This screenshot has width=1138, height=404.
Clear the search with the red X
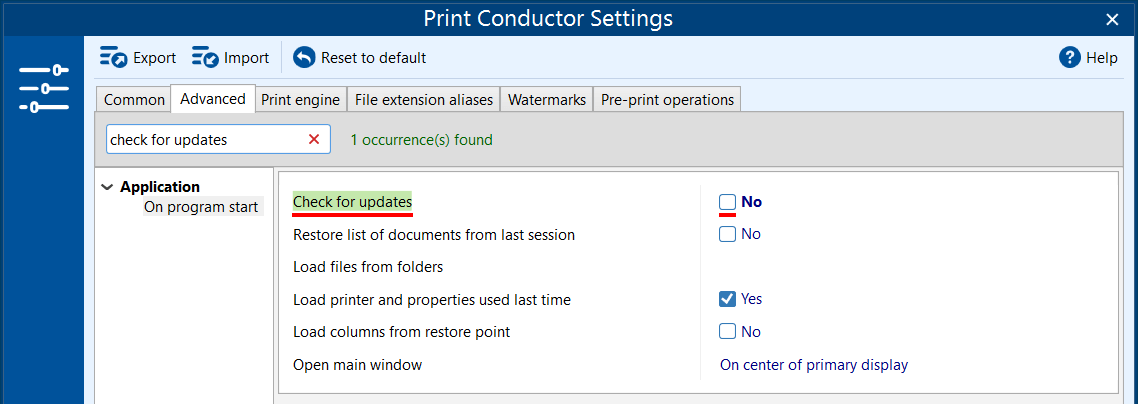click(314, 140)
